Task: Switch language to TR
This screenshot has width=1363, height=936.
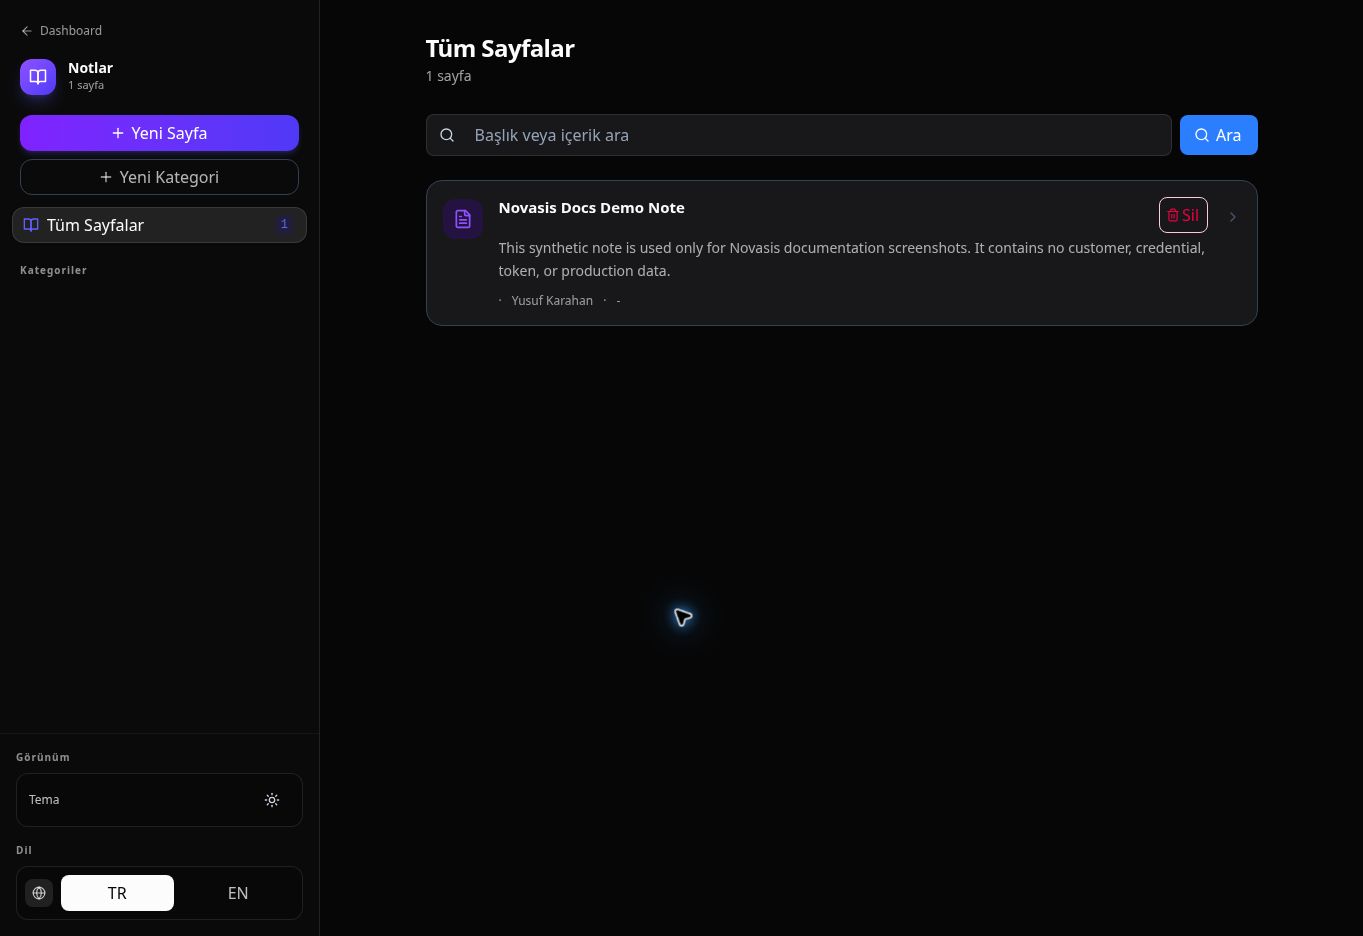Action: (x=117, y=893)
